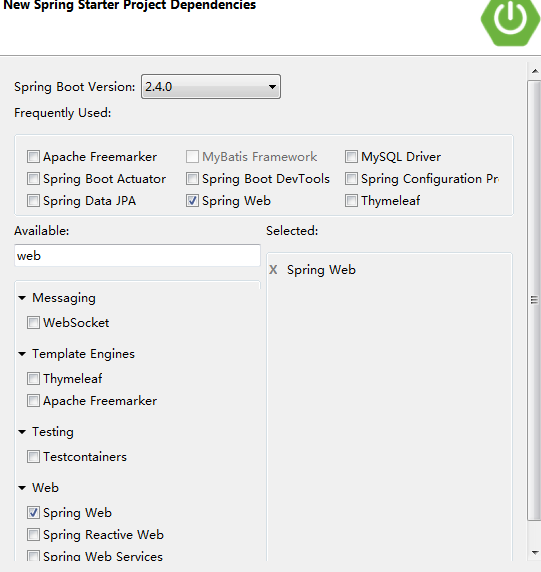Tick the WebSocket checkbox
The image size is (541, 572).
(x=33, y=323)
